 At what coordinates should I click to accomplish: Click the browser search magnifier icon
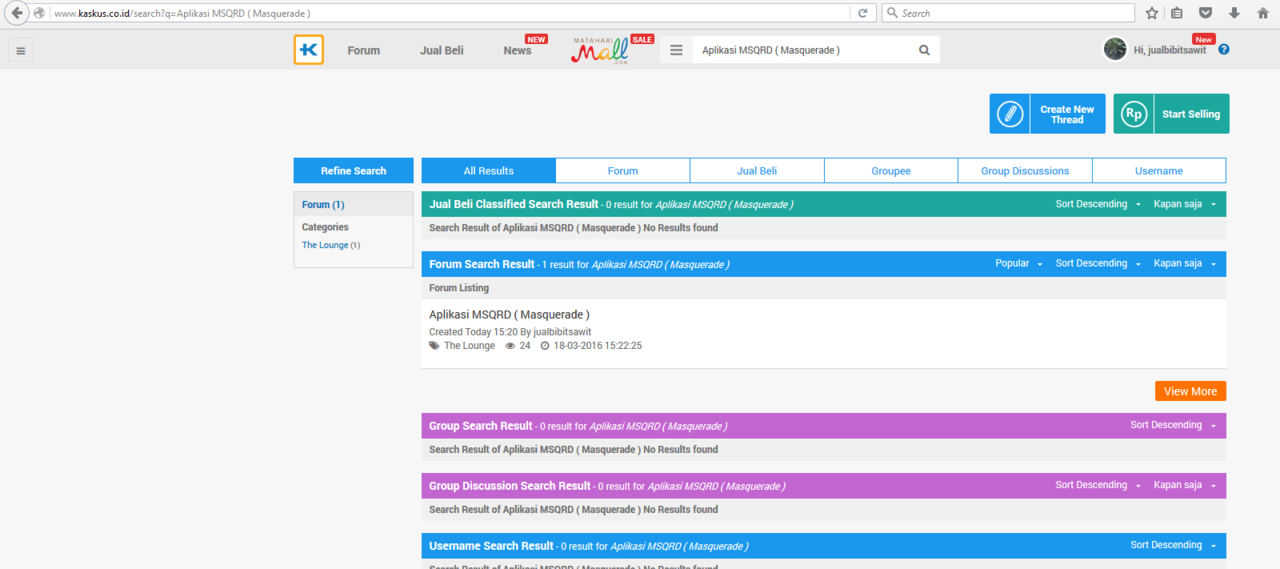(892, 13)
